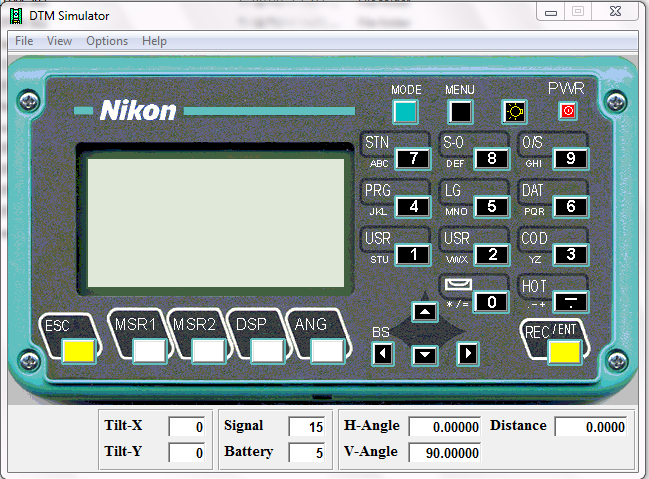Click the H-Angle value field
Image resolution: width=649 pixels, height=479 pixels.
coord(445,426)
